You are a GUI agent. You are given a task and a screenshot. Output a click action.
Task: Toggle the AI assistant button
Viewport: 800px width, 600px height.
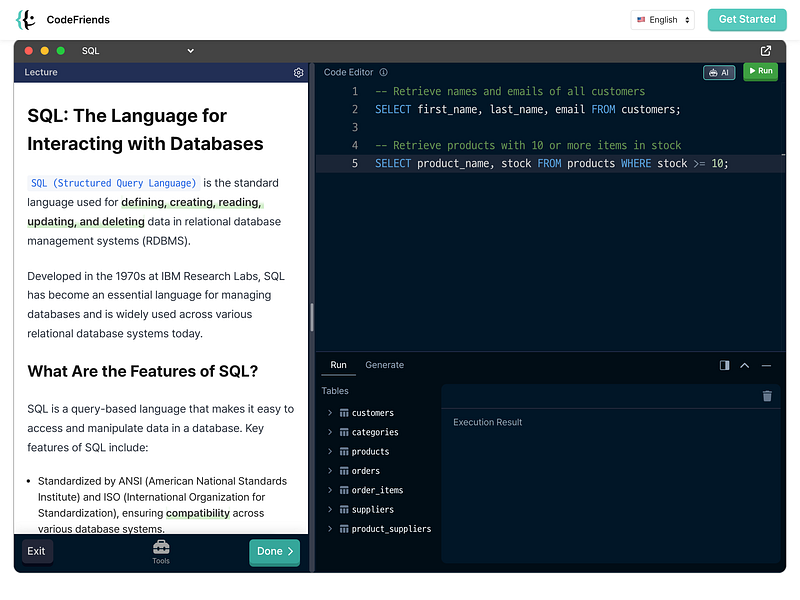[719, 72]
